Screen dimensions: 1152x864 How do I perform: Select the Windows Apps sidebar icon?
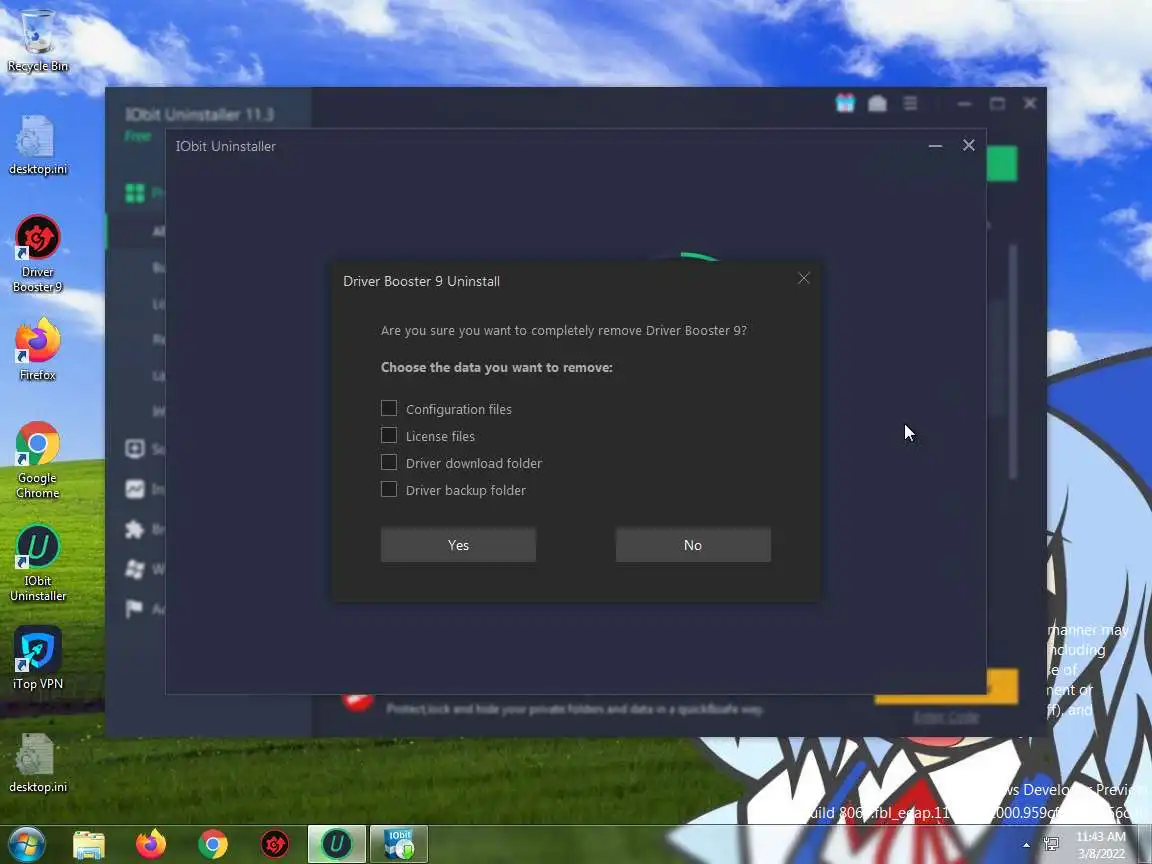(x=135, y=569)
